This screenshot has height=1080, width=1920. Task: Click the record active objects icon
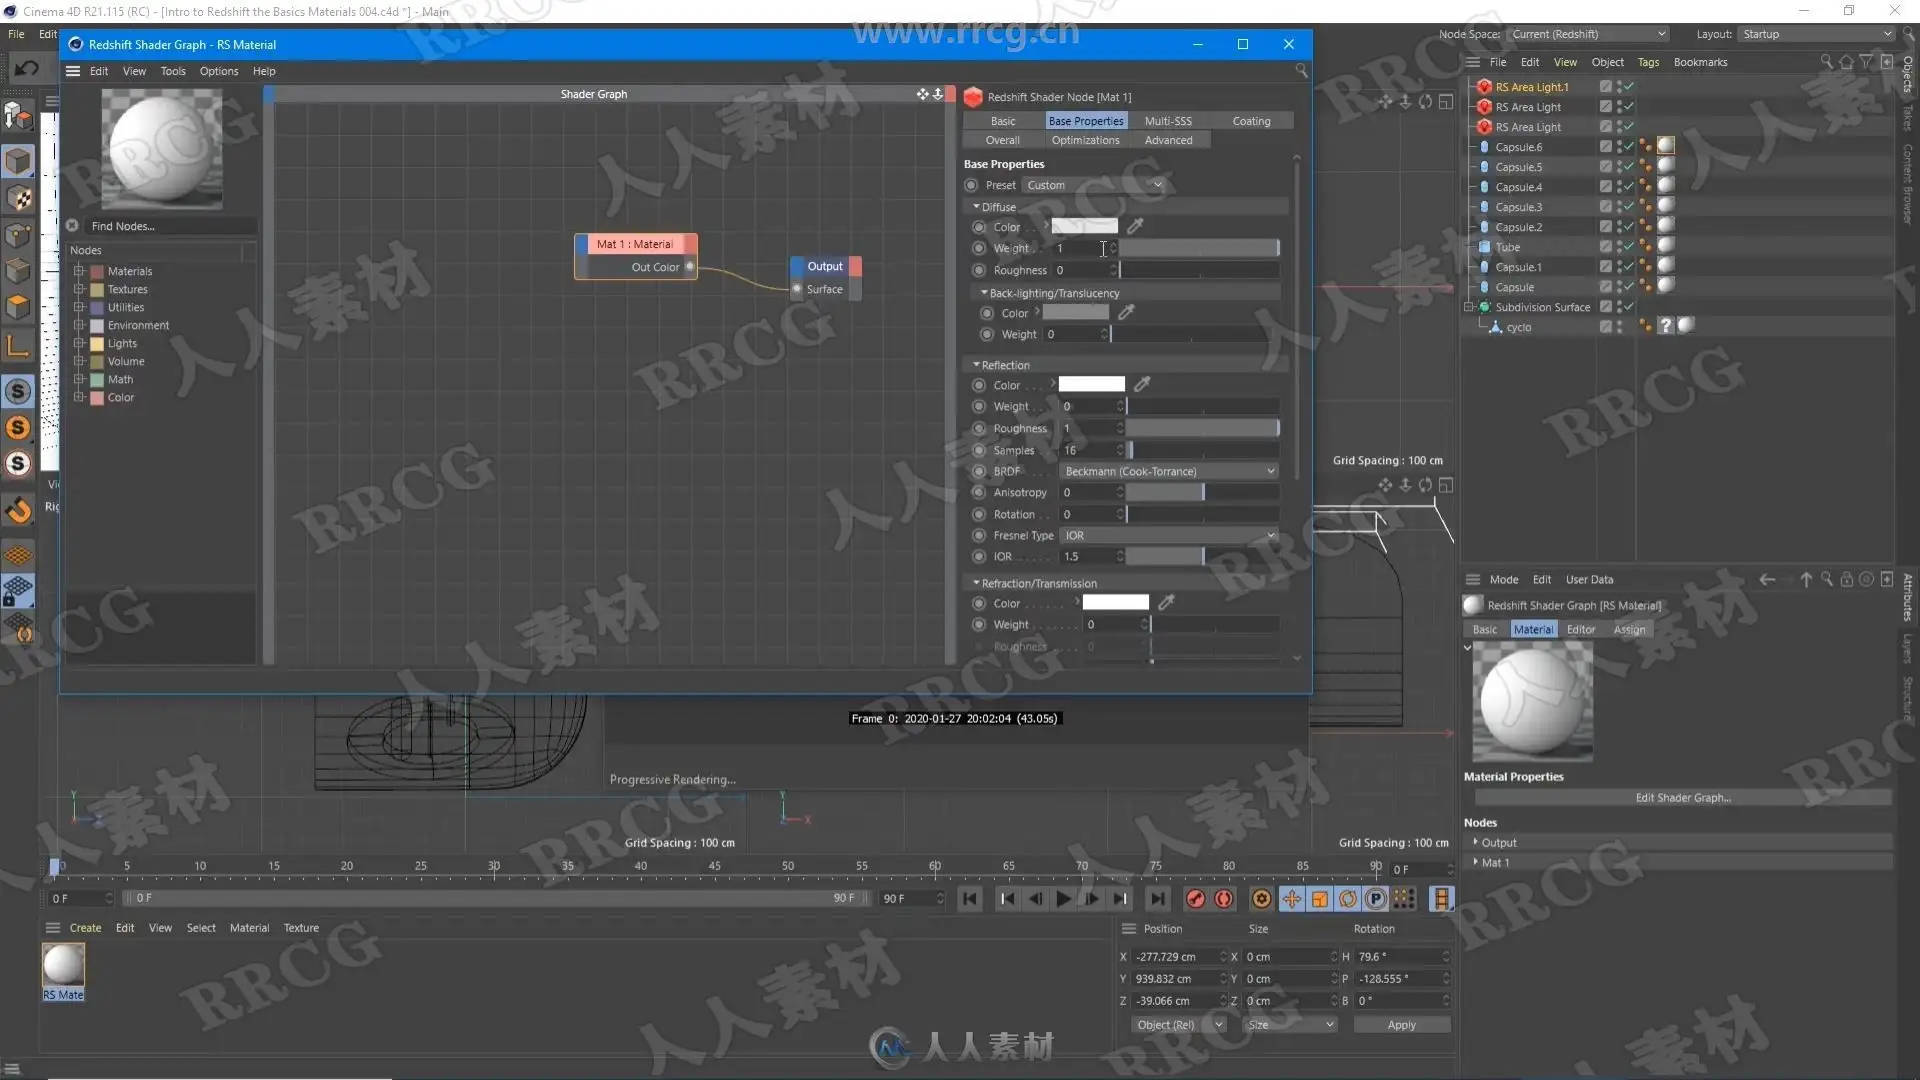pyautogui.click(x=1195, y=899)
